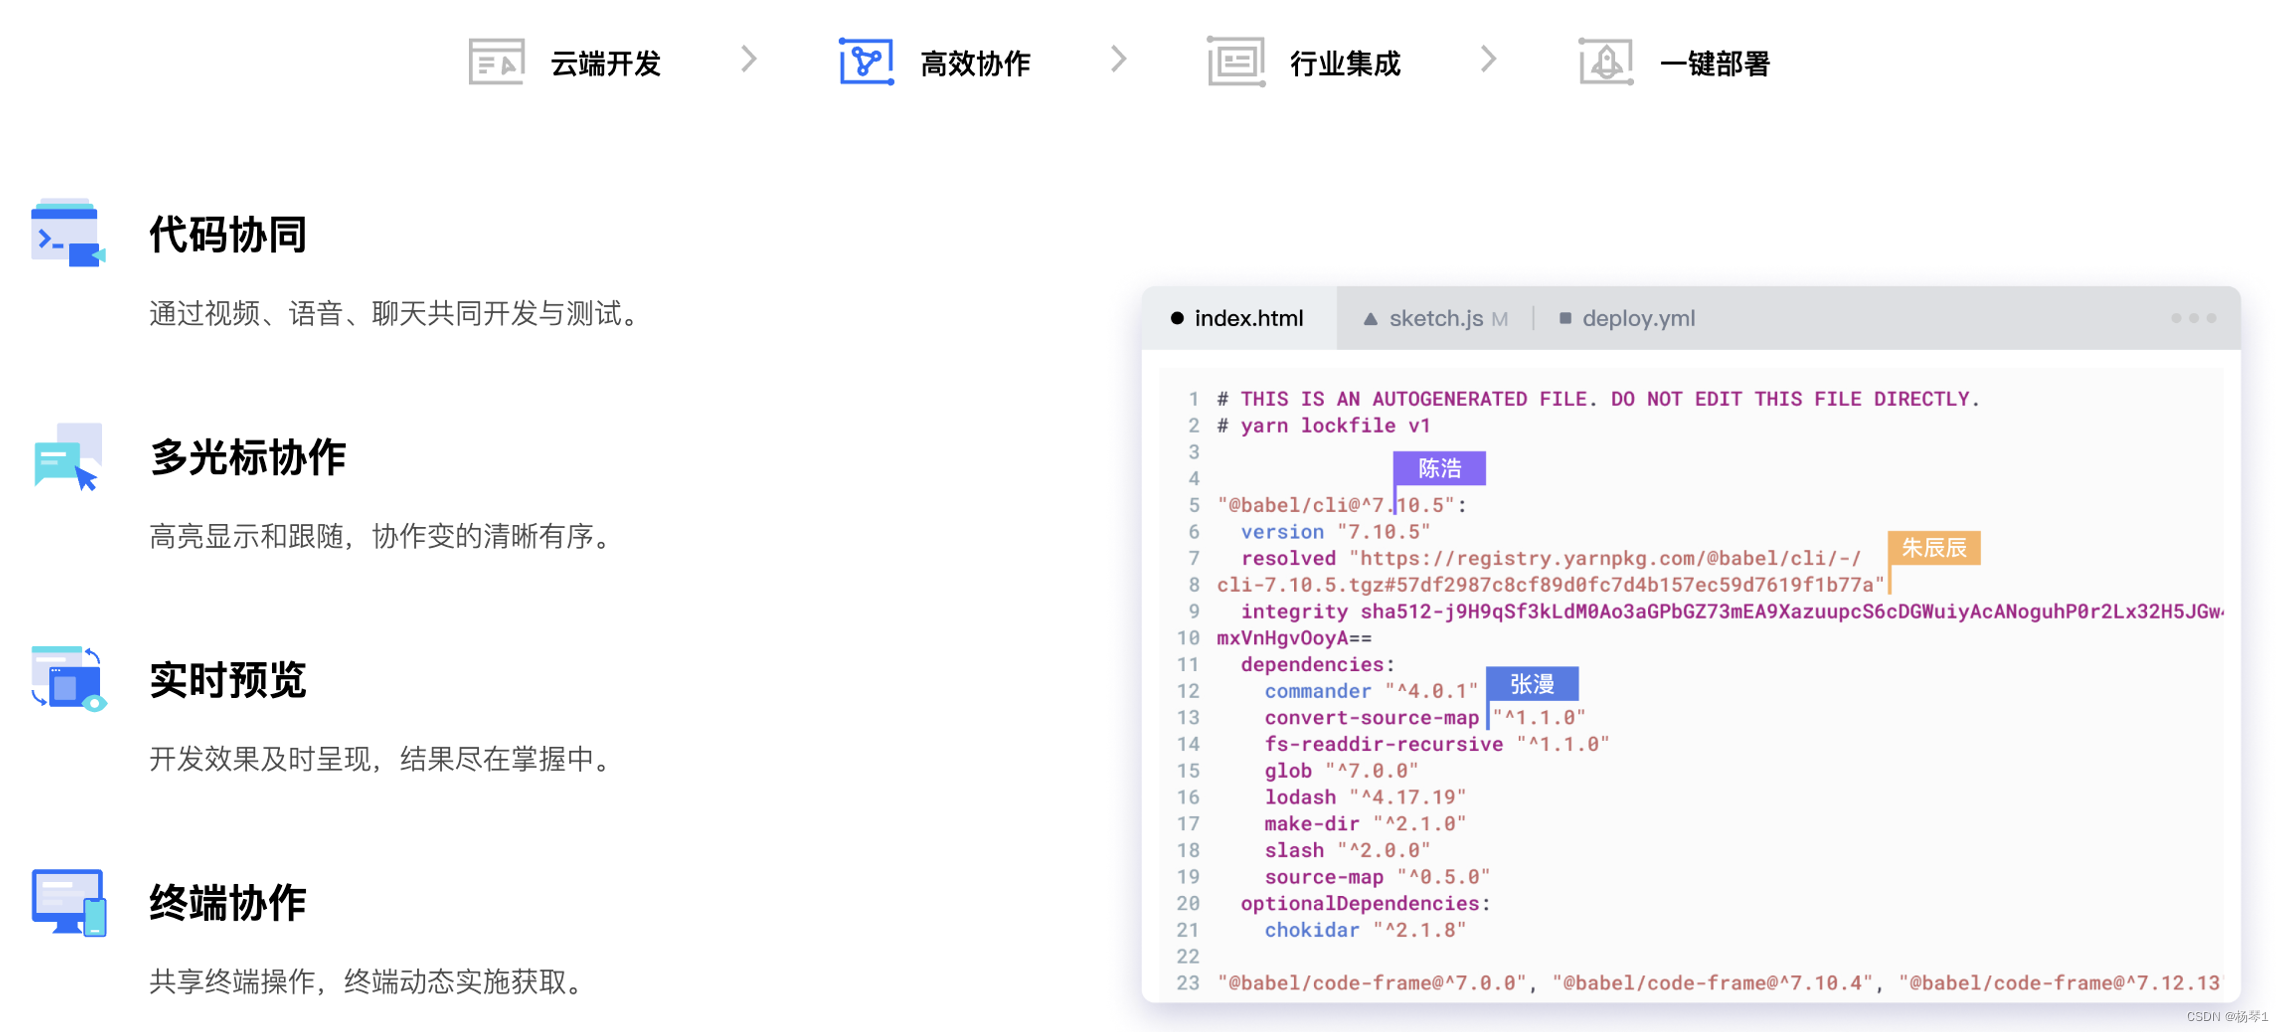This screenshot has width=2284, height=1032.
Task: Click the lodash "^4.17.19" line
Action: (x=1365, y=797)
